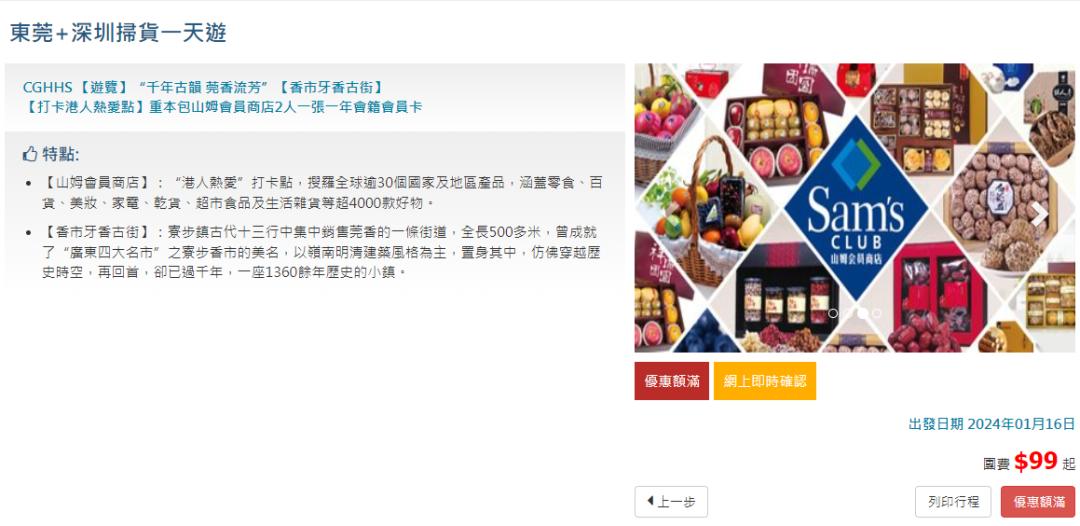Screen dimensions: 1080x526
Task: Advance carousel with the right arrow
Action: tap(1039, 215)
